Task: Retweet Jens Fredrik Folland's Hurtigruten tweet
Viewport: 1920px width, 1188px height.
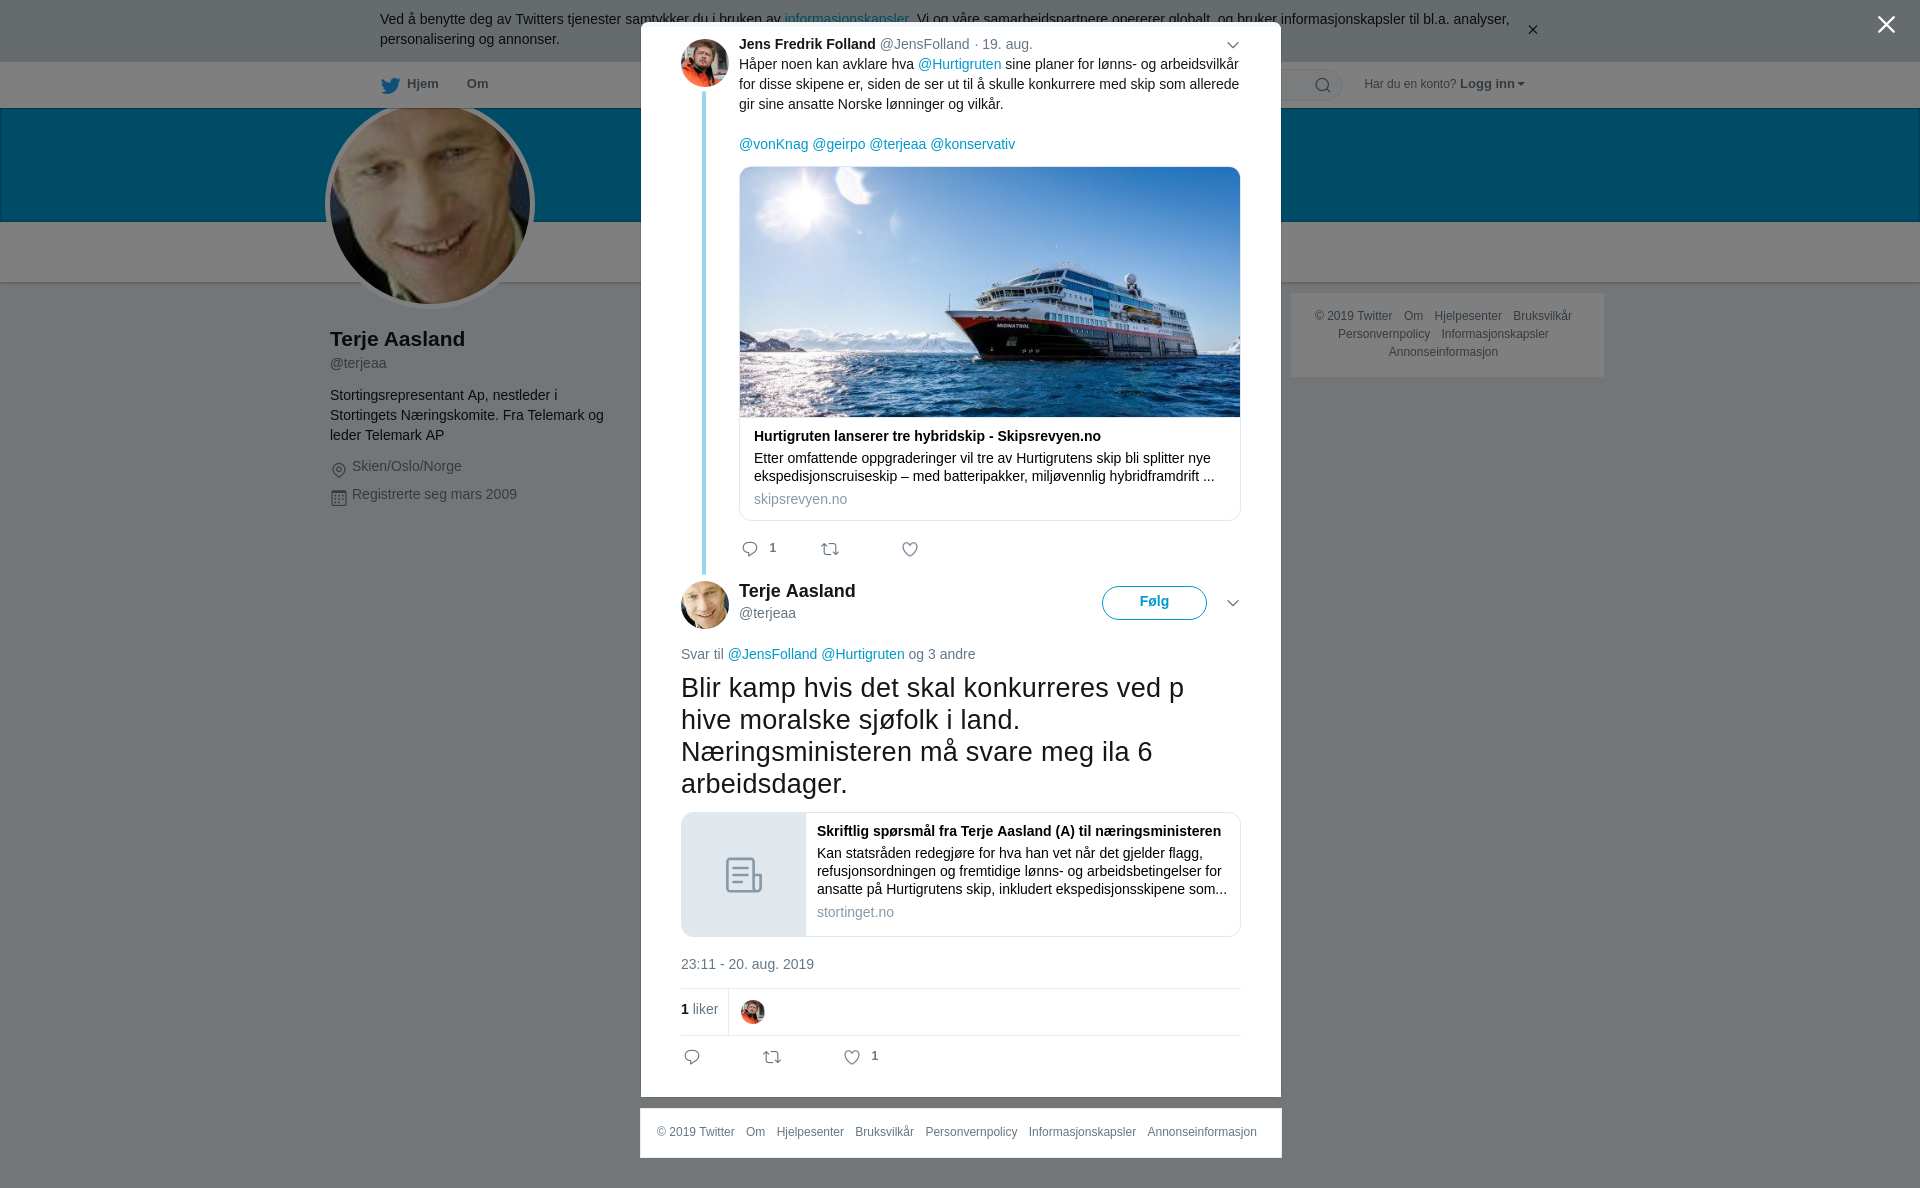Action: (x=830, y=549)
